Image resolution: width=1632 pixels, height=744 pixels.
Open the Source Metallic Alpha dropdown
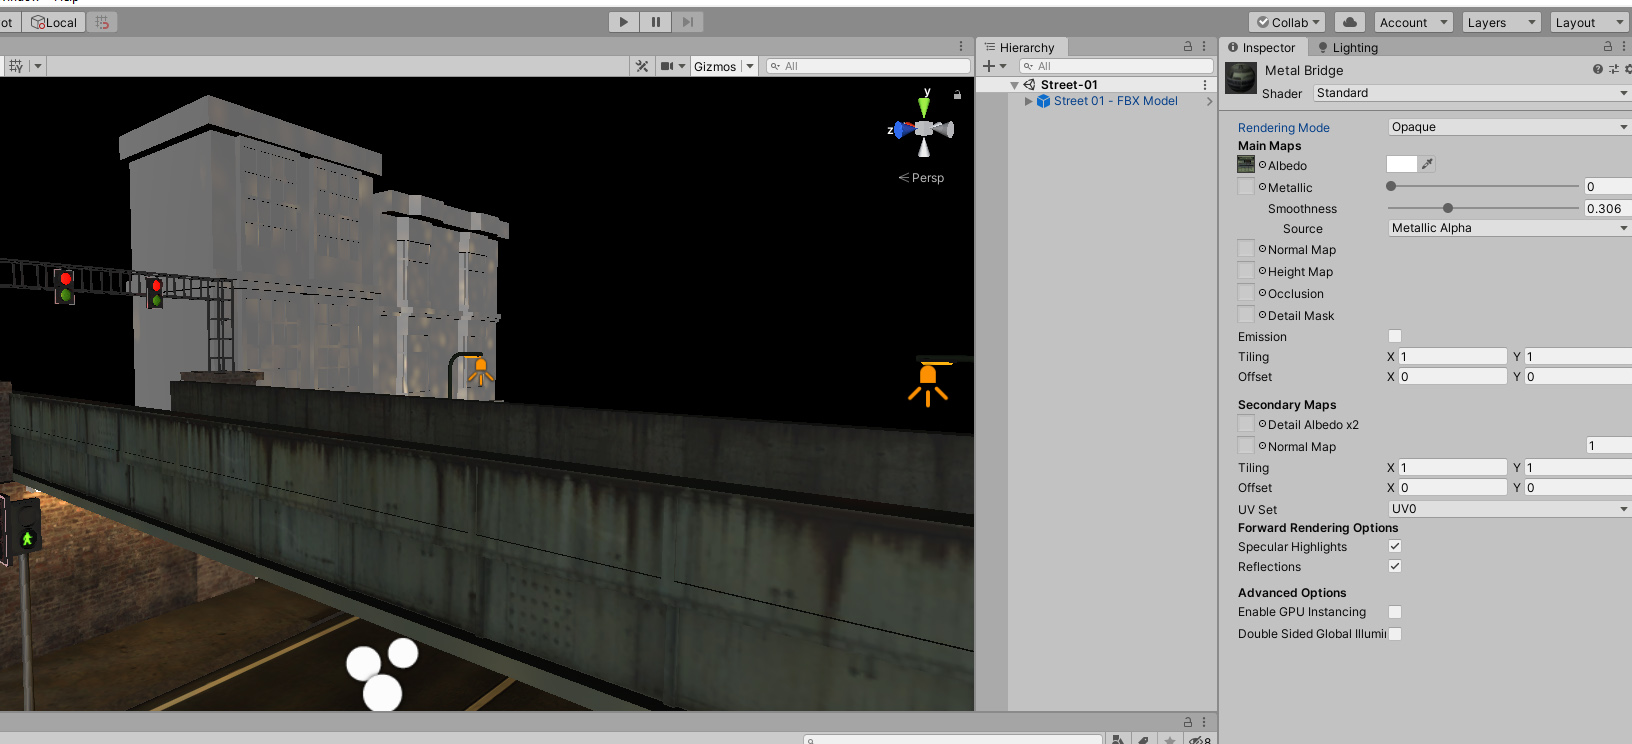pos(1510,228)
